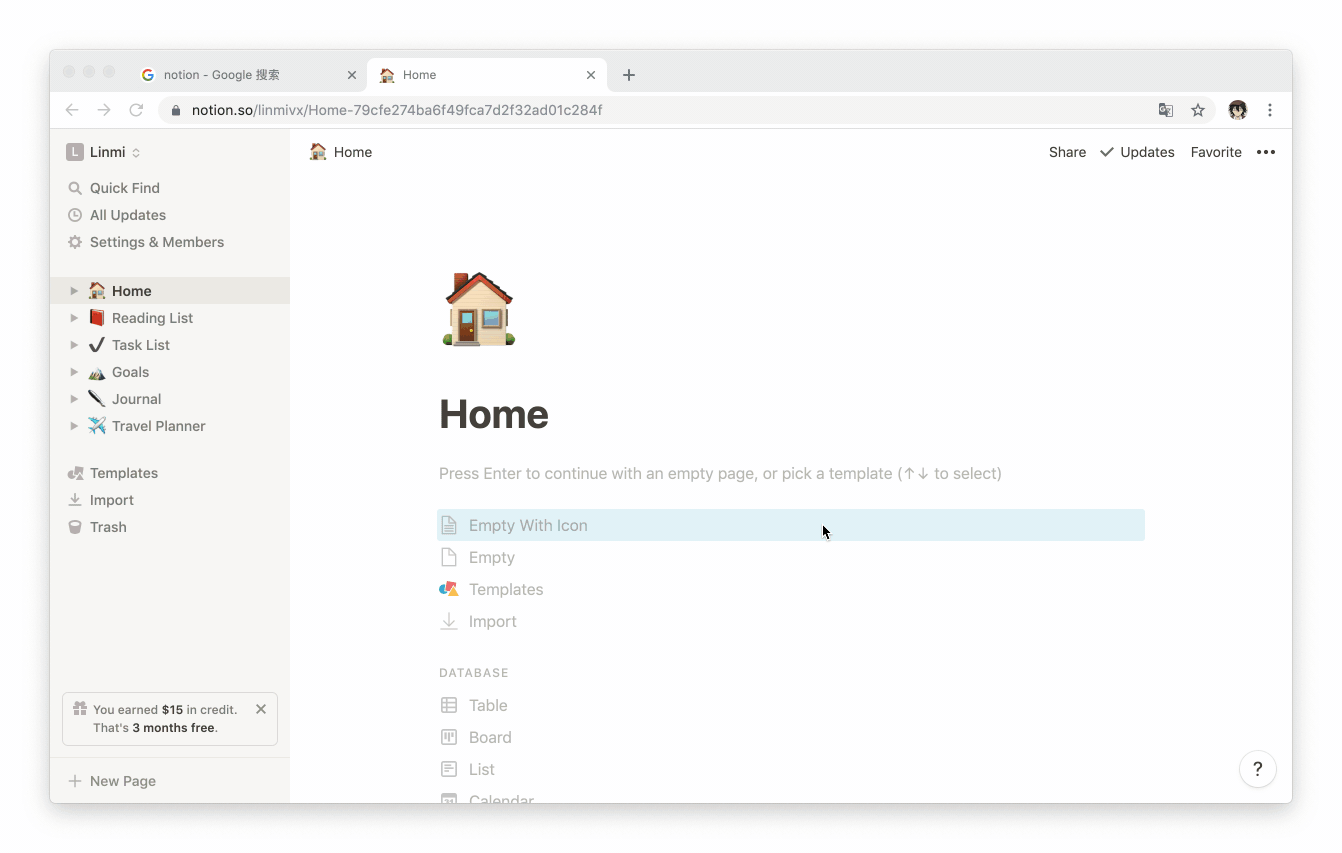Expand the Journal page toggle

coord(74,399)
